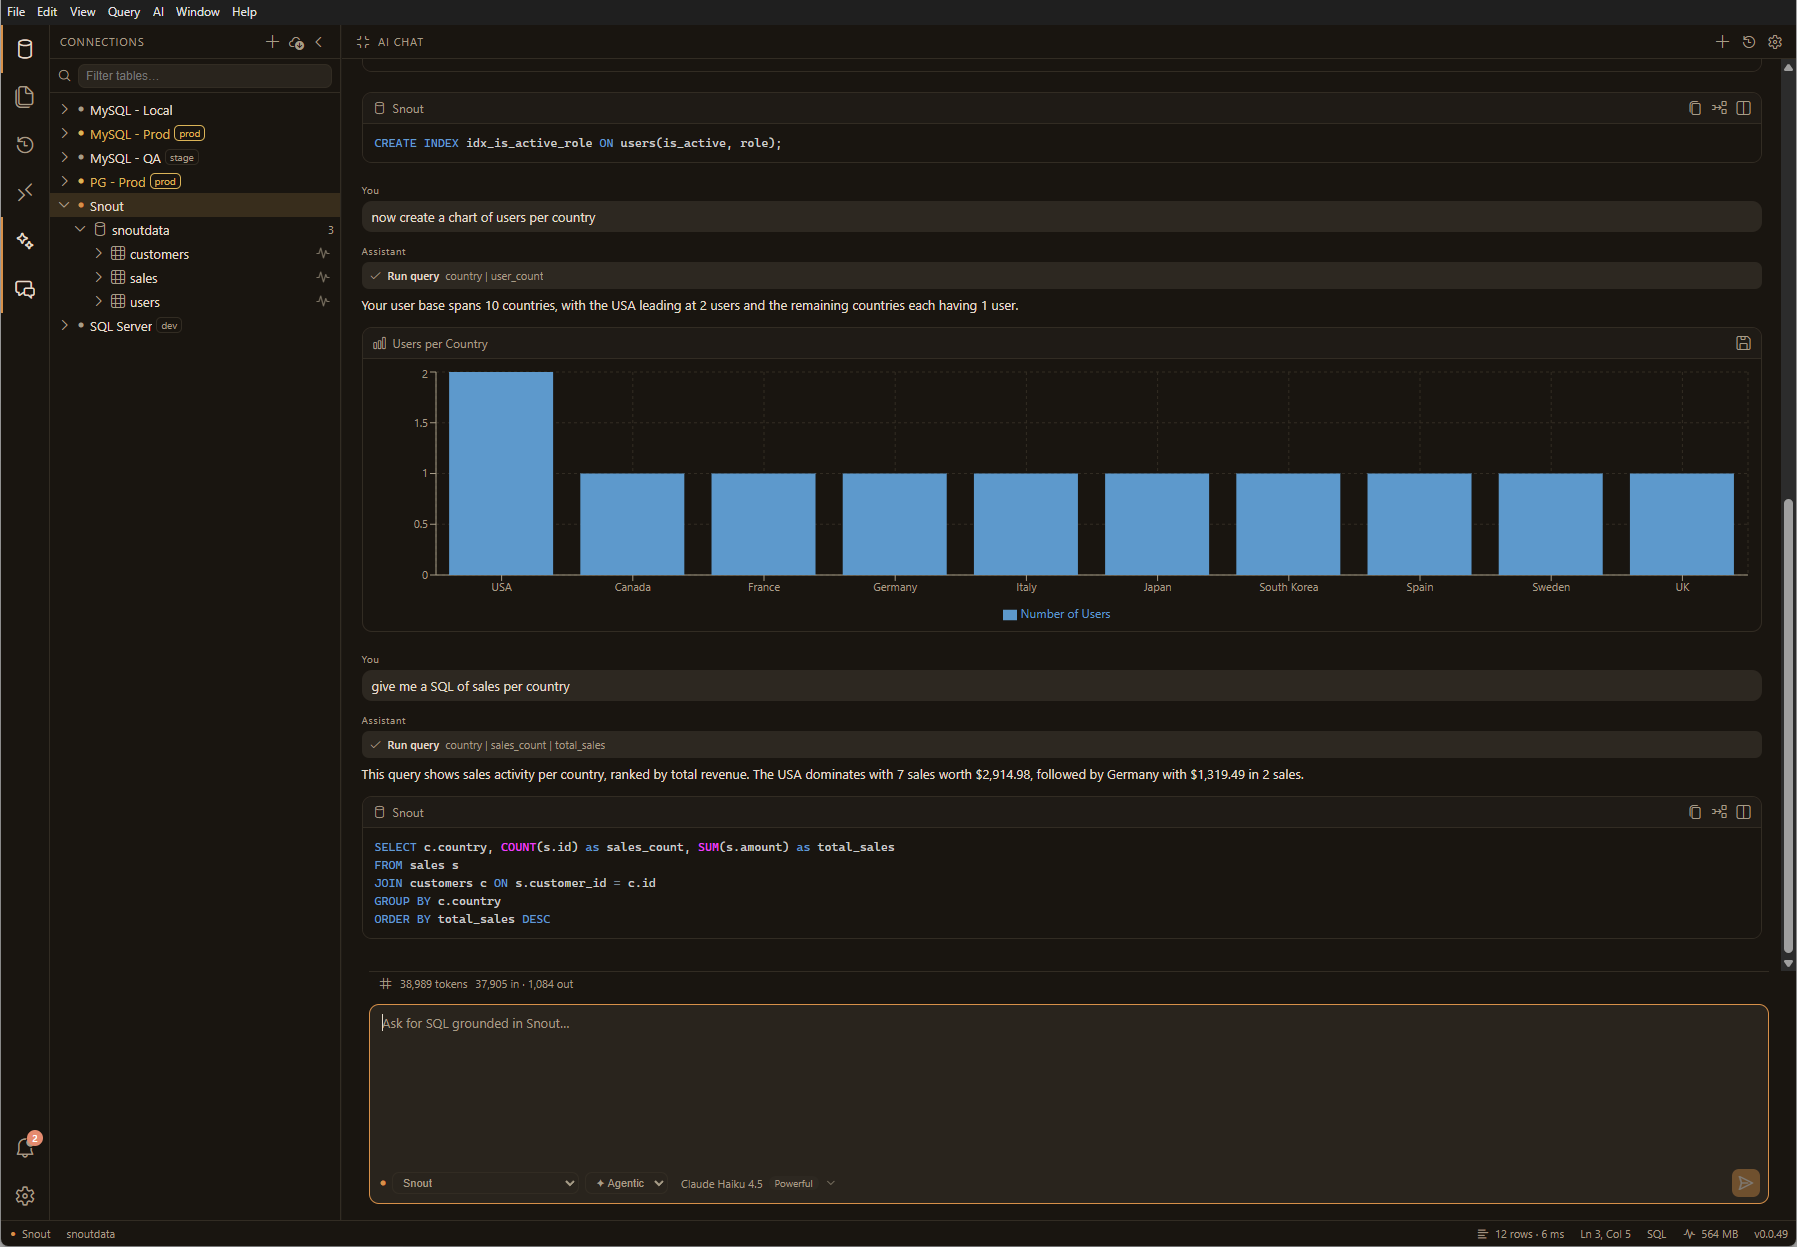Open the AI menu

click(x=158, y=12)
